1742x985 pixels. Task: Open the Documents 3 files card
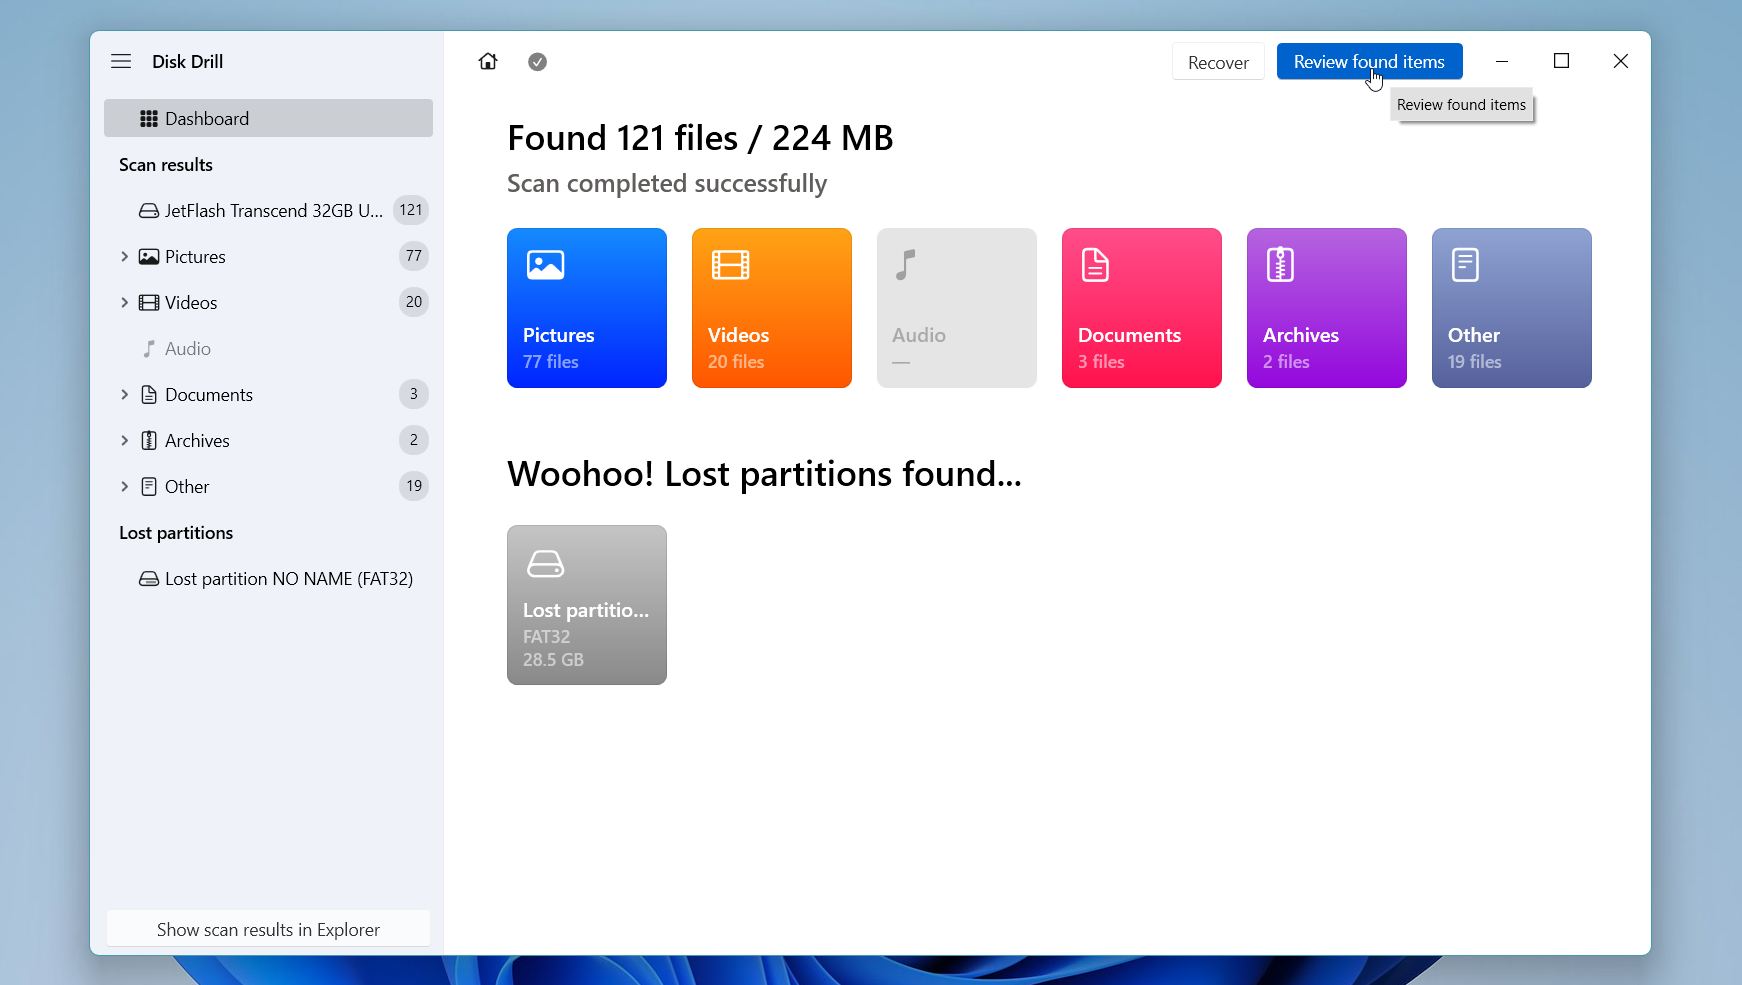(1142, 308)
